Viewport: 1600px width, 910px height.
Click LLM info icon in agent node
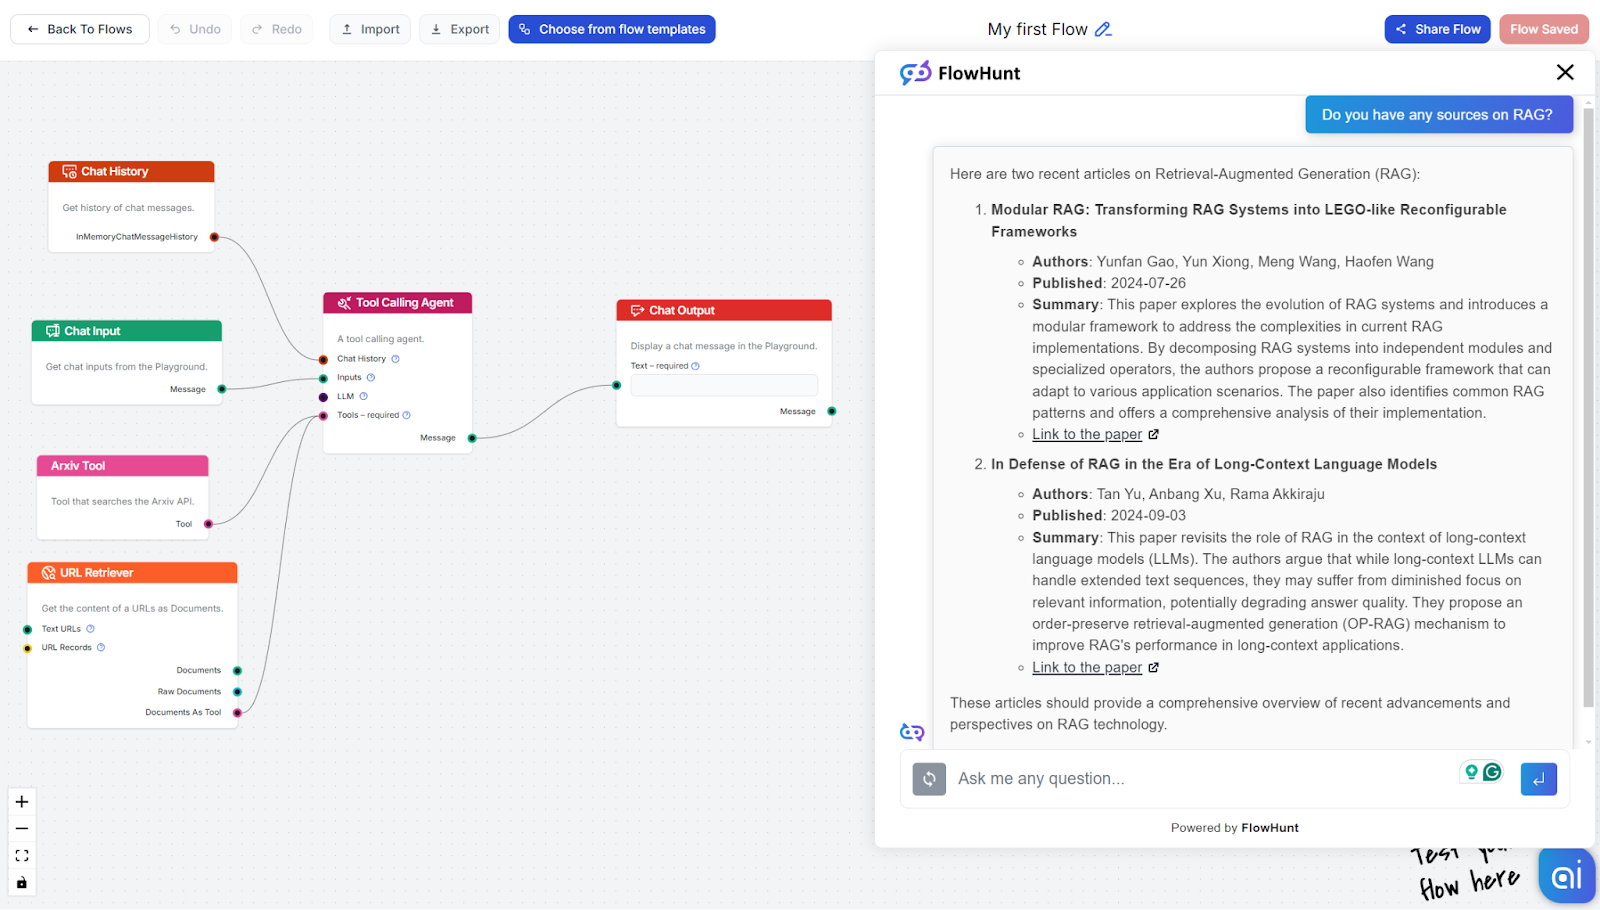point(363,397)
